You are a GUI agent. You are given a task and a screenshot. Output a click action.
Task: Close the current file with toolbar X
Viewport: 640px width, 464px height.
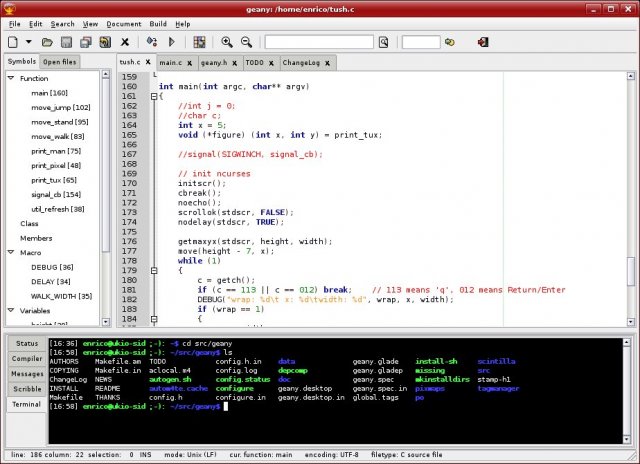125,42
